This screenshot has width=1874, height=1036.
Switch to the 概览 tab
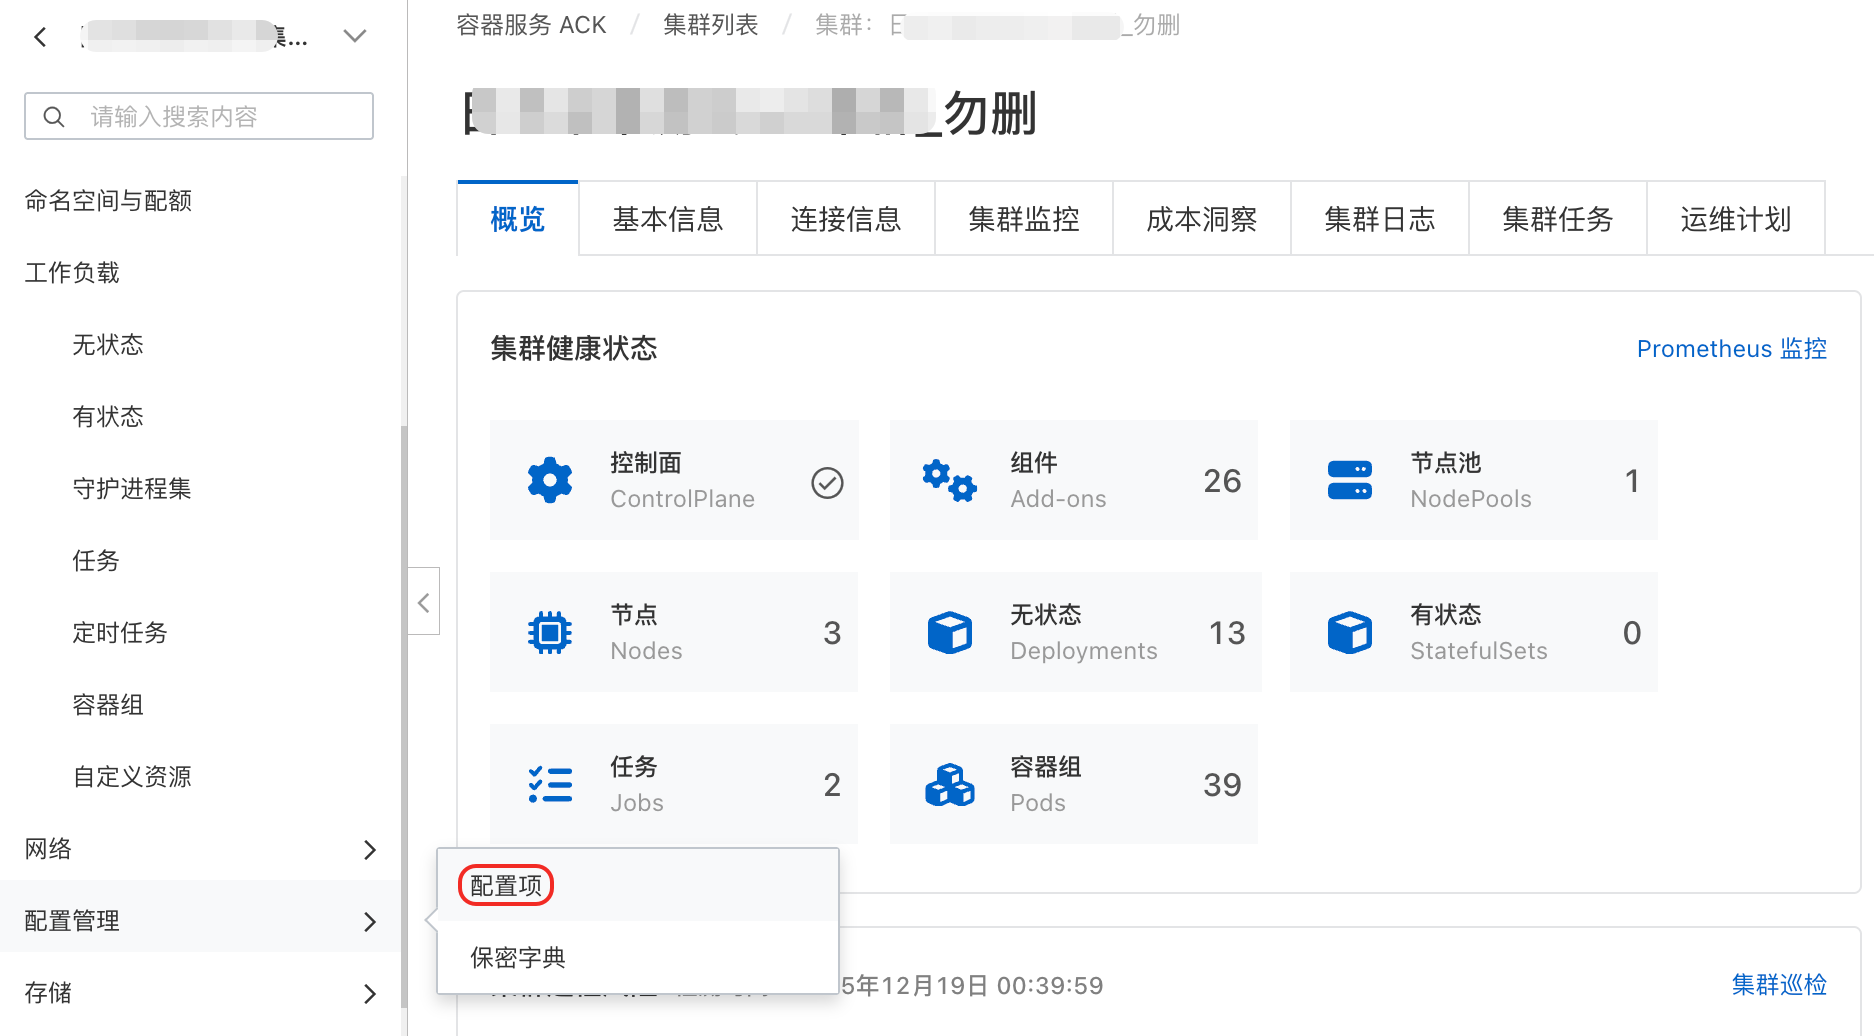tap(518, 219)
